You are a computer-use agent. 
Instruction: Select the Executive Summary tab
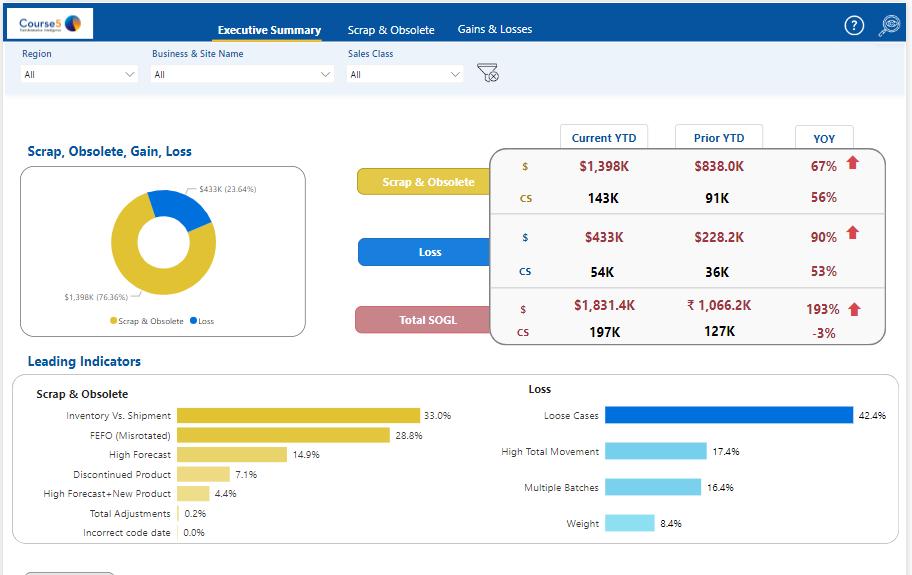269,30
